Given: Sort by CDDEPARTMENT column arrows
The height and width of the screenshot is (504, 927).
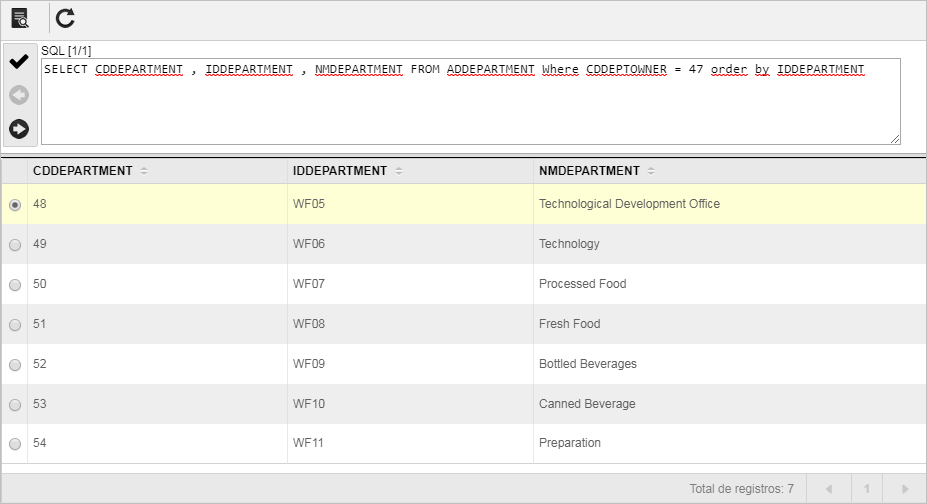Looking at the screenshot, I should 144,171.
